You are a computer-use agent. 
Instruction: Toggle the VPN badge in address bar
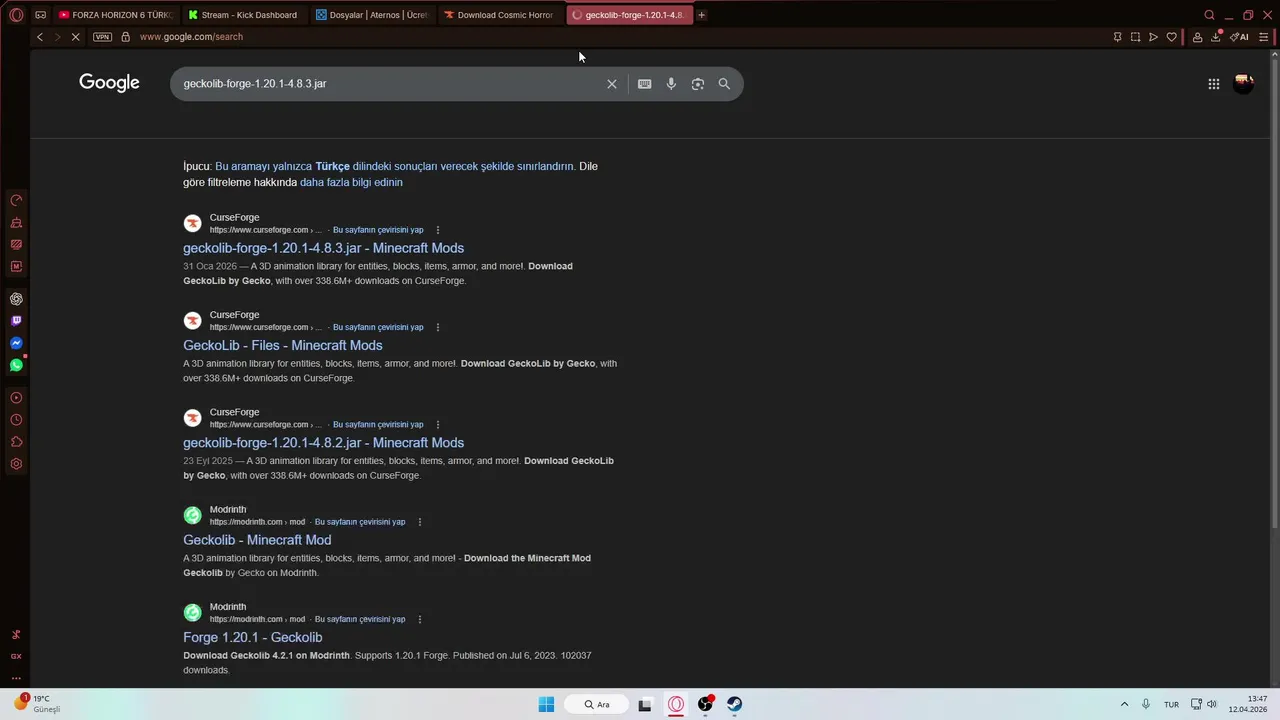(x=102, y=37)
